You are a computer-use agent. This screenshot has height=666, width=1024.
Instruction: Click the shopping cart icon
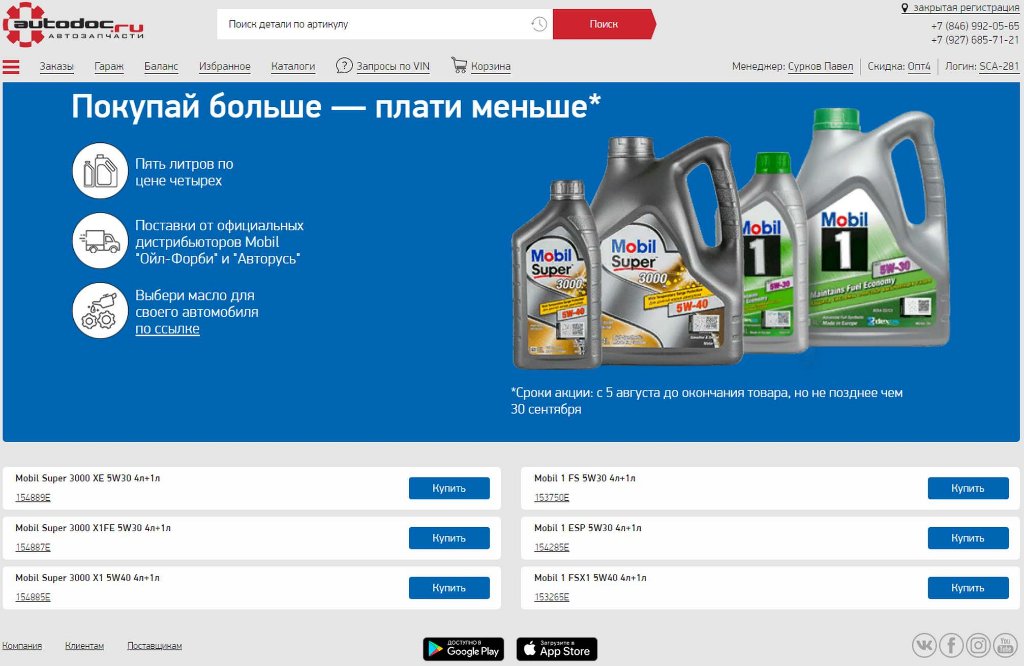click(x=459, y=65)
